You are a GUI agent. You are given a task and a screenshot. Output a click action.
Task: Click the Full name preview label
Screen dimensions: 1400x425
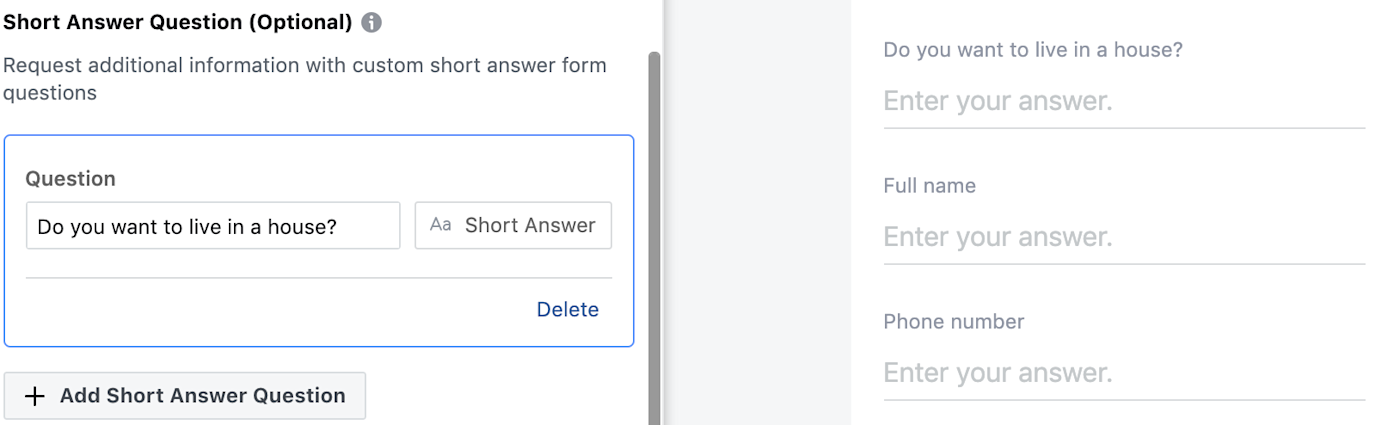[930, 186]
